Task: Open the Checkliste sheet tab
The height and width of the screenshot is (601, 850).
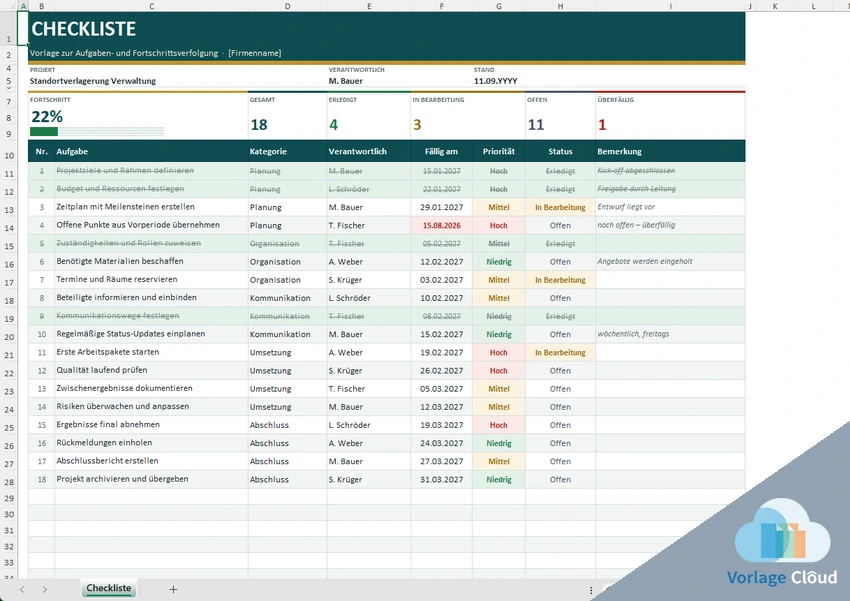Action: (108, 588)
